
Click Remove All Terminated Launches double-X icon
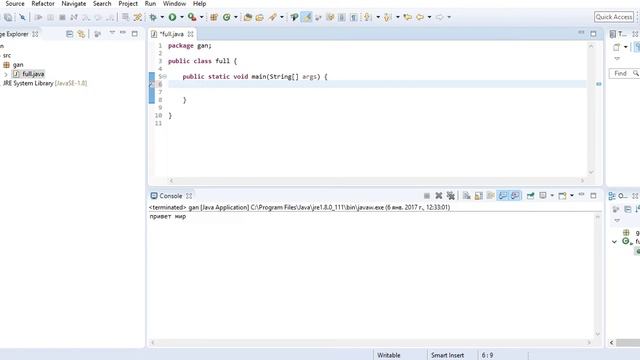[x=451, y=196]
